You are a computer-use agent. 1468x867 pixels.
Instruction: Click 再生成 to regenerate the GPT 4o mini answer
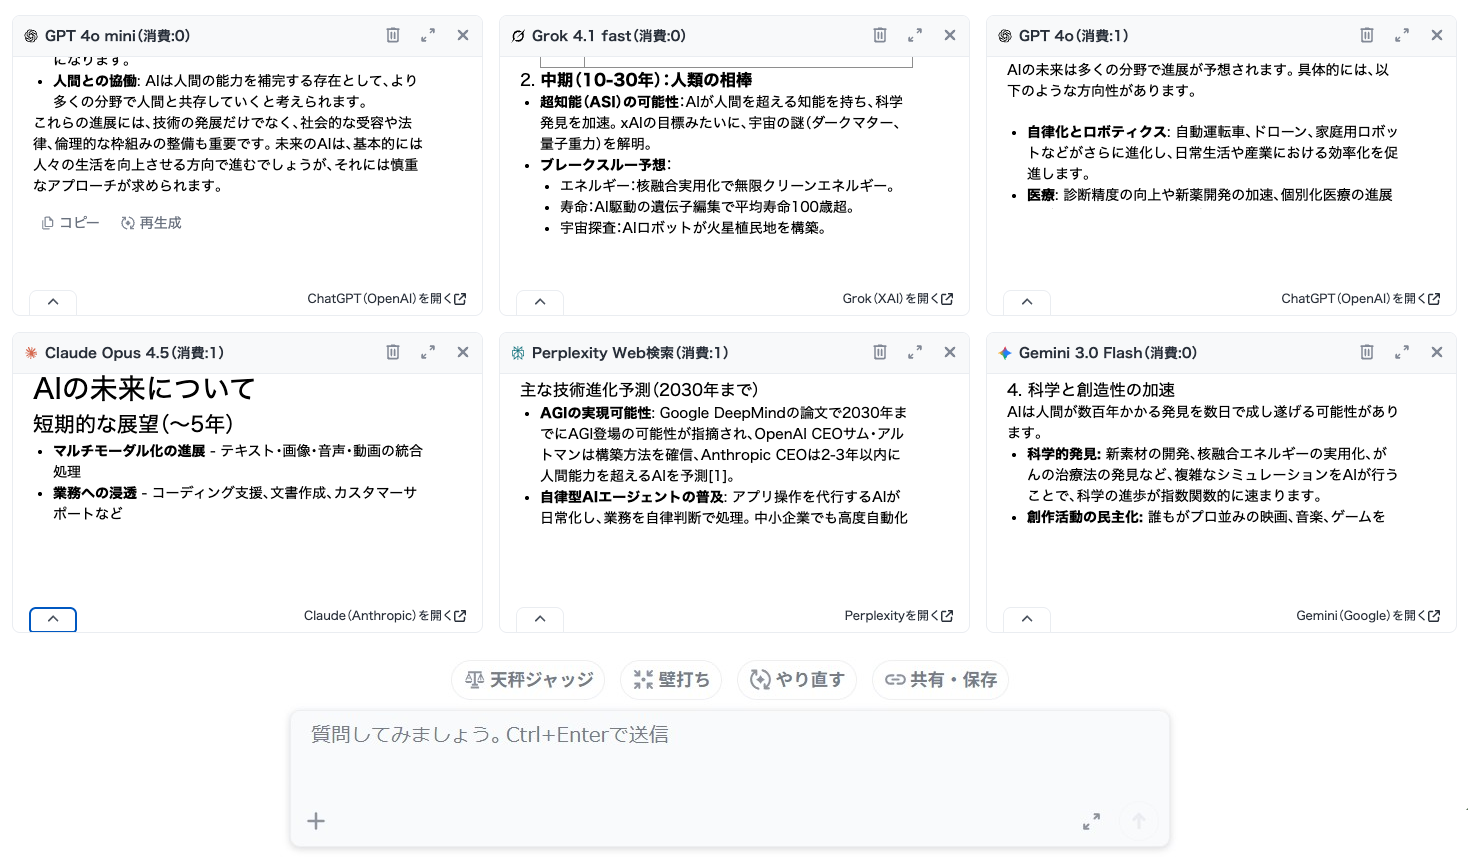tap(151, 223)
